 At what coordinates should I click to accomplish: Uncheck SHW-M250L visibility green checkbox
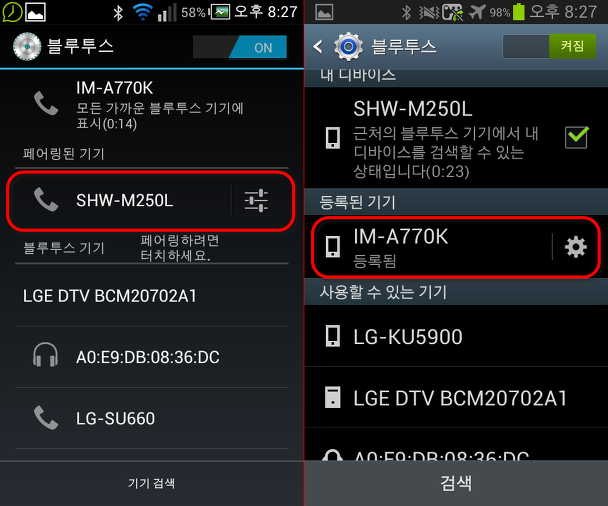coord(576,137)
